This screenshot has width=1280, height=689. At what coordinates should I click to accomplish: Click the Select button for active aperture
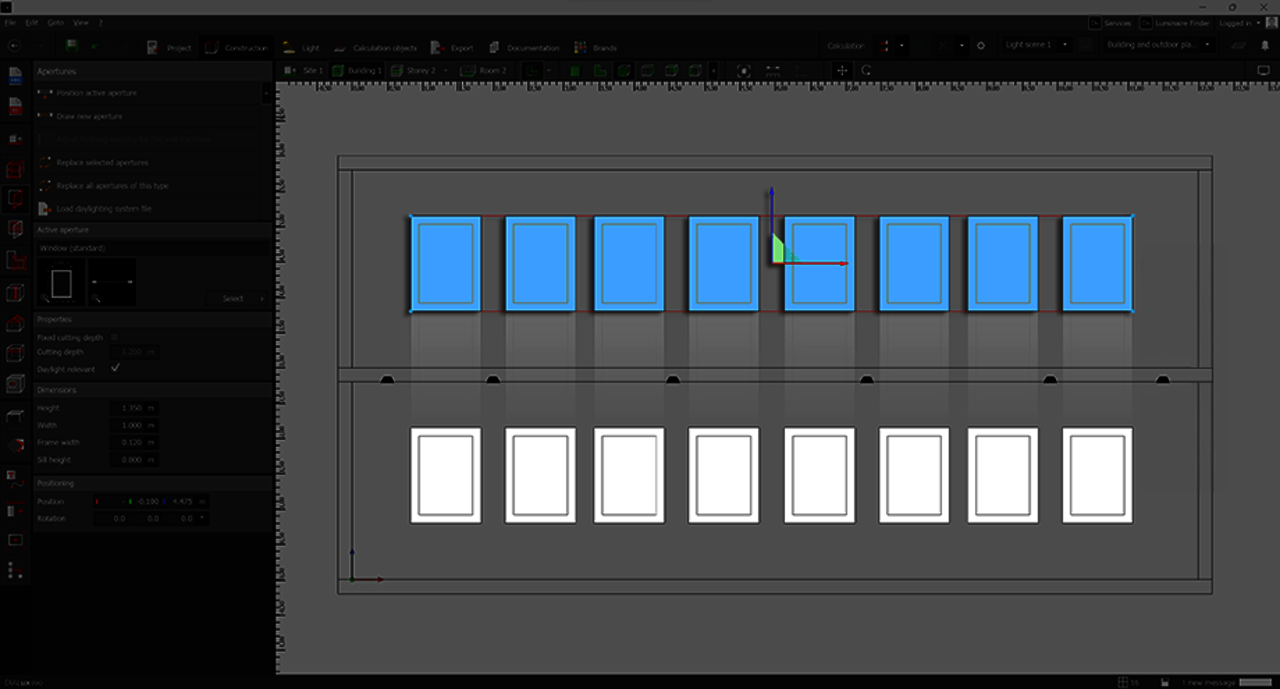point(237,298)
